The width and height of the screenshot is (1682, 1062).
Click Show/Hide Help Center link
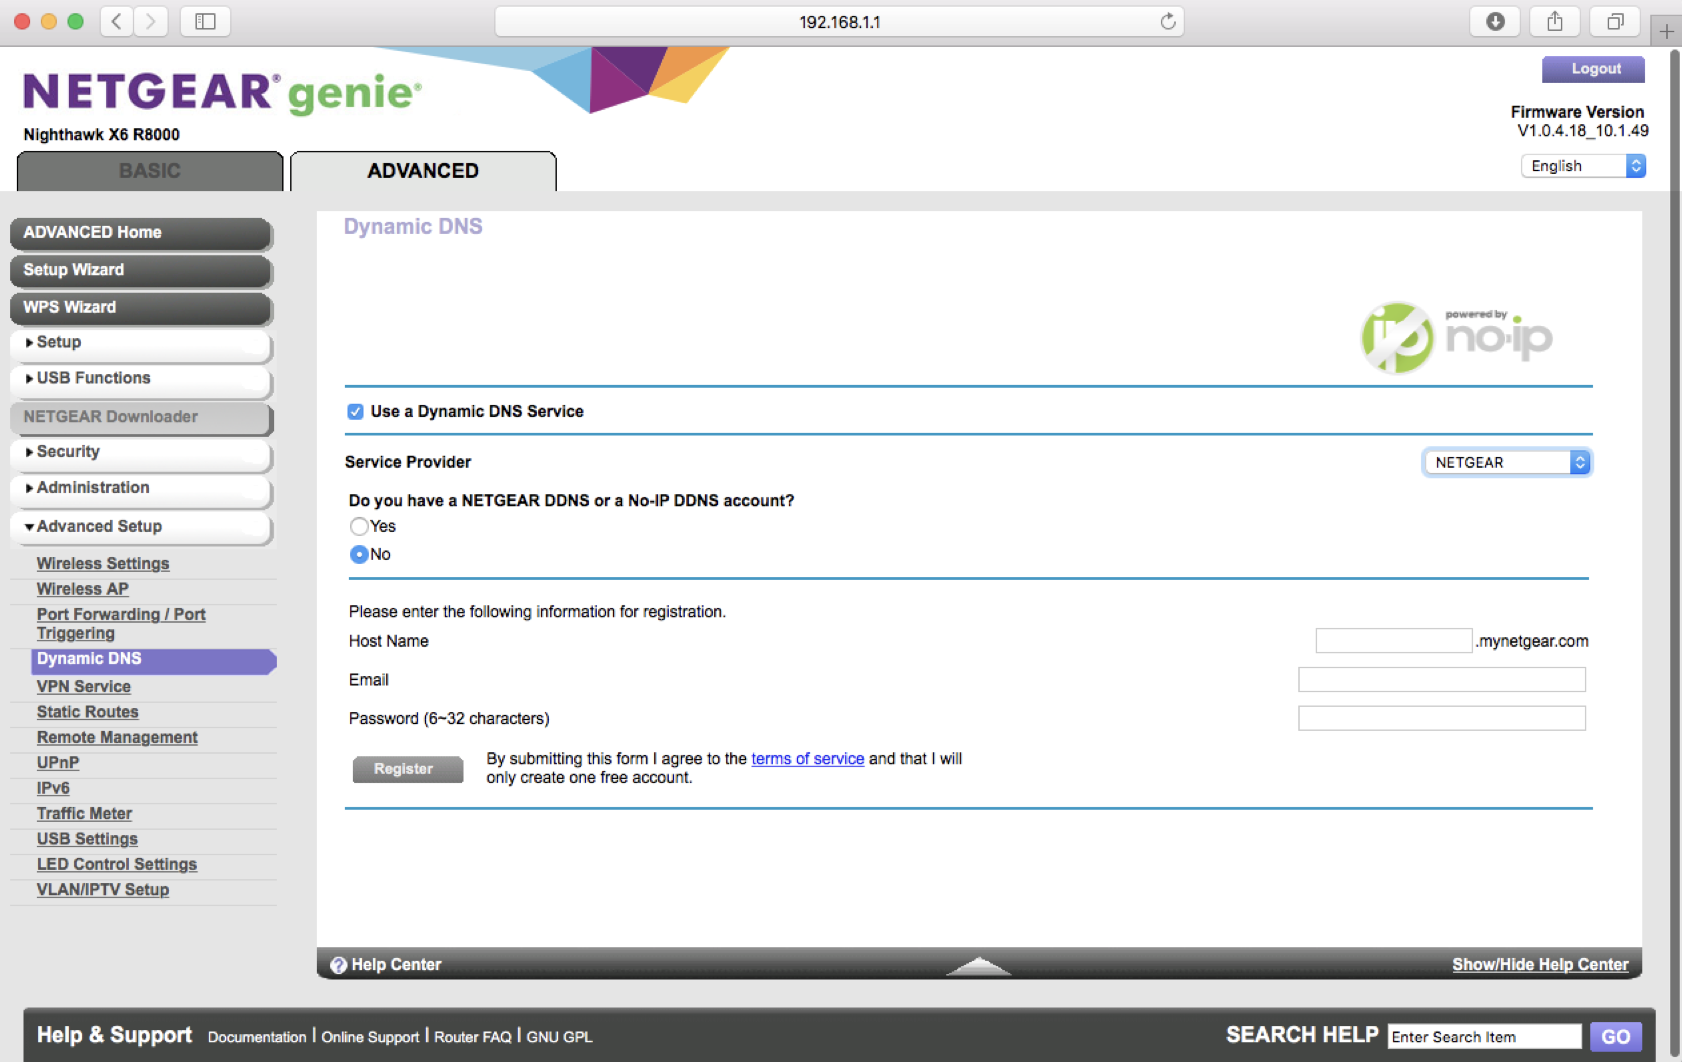1540,965
